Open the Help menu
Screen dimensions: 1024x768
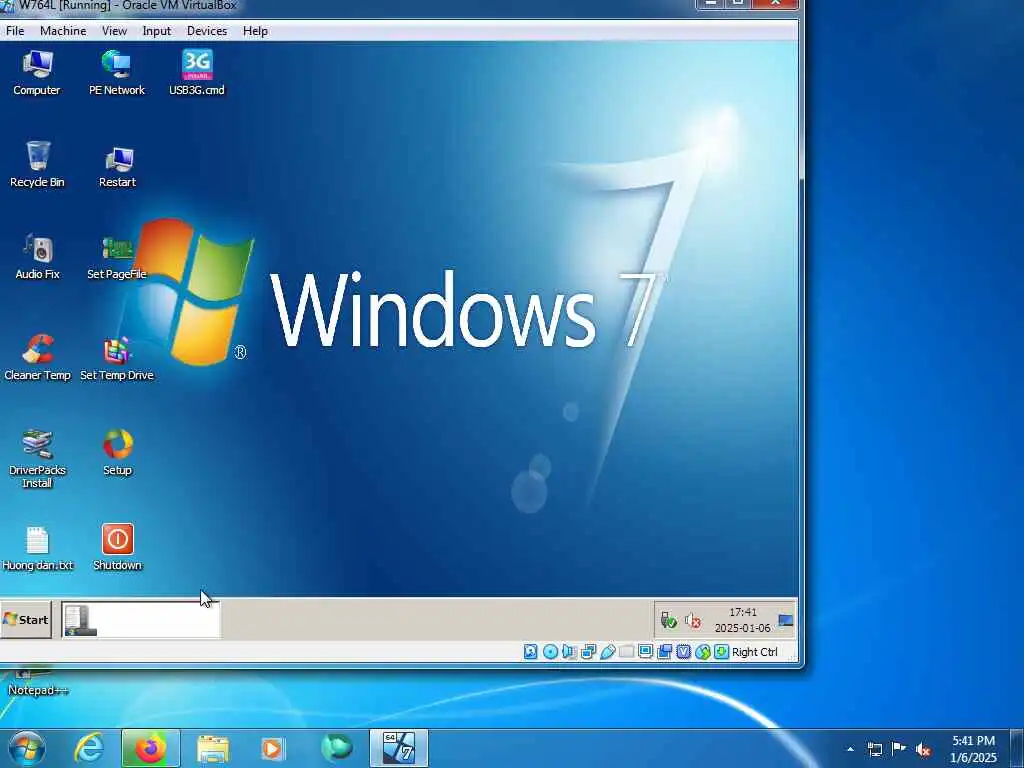pyautogui.click(x=255, y=31)
